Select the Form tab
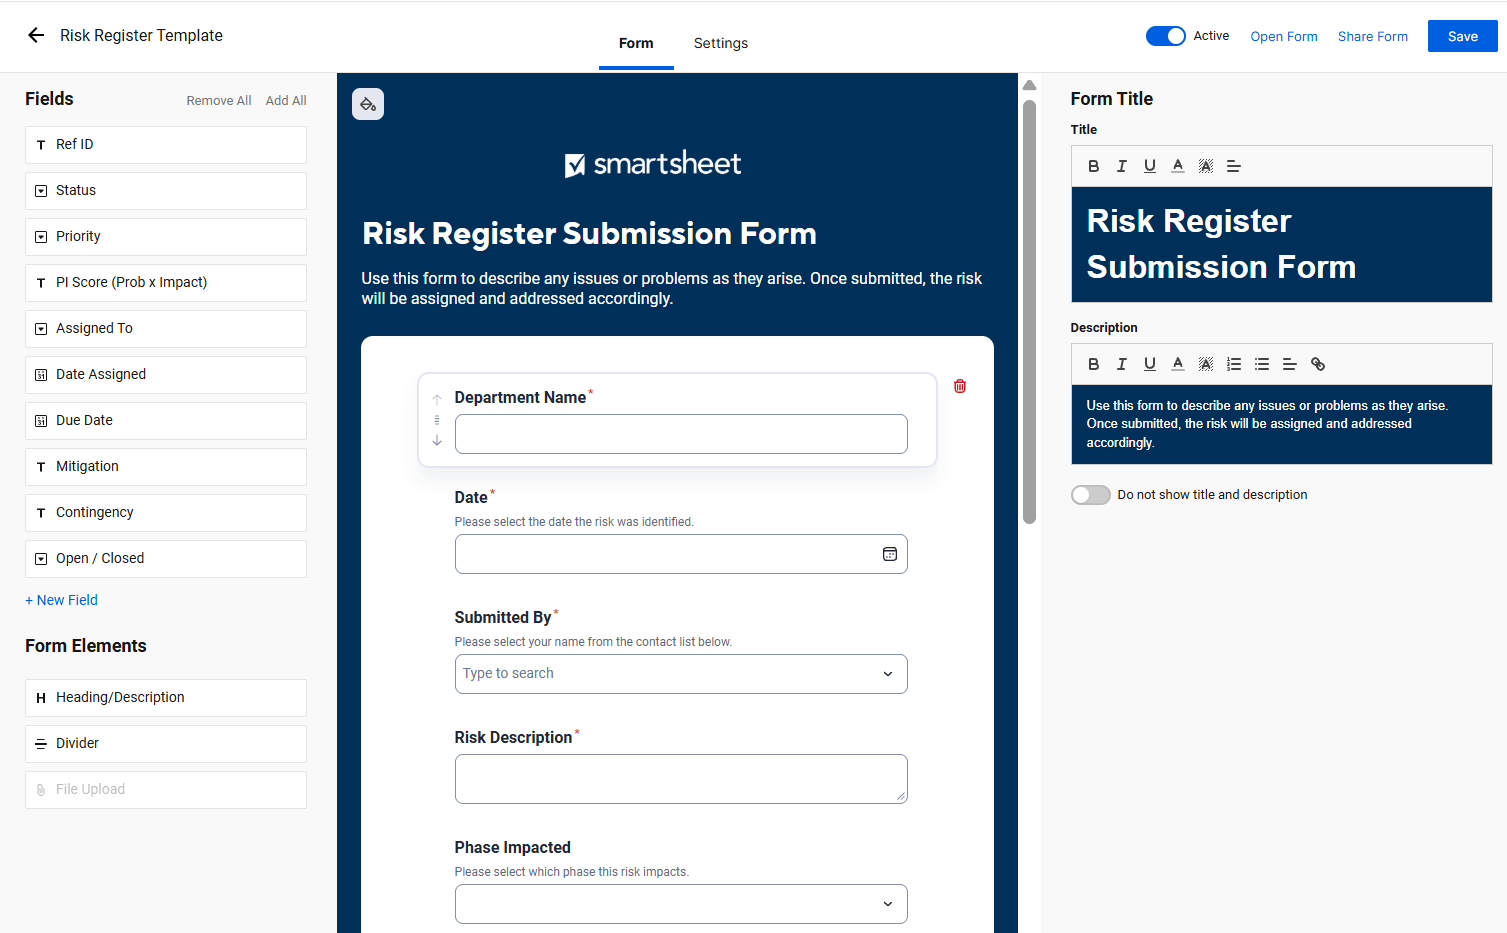 636,43
